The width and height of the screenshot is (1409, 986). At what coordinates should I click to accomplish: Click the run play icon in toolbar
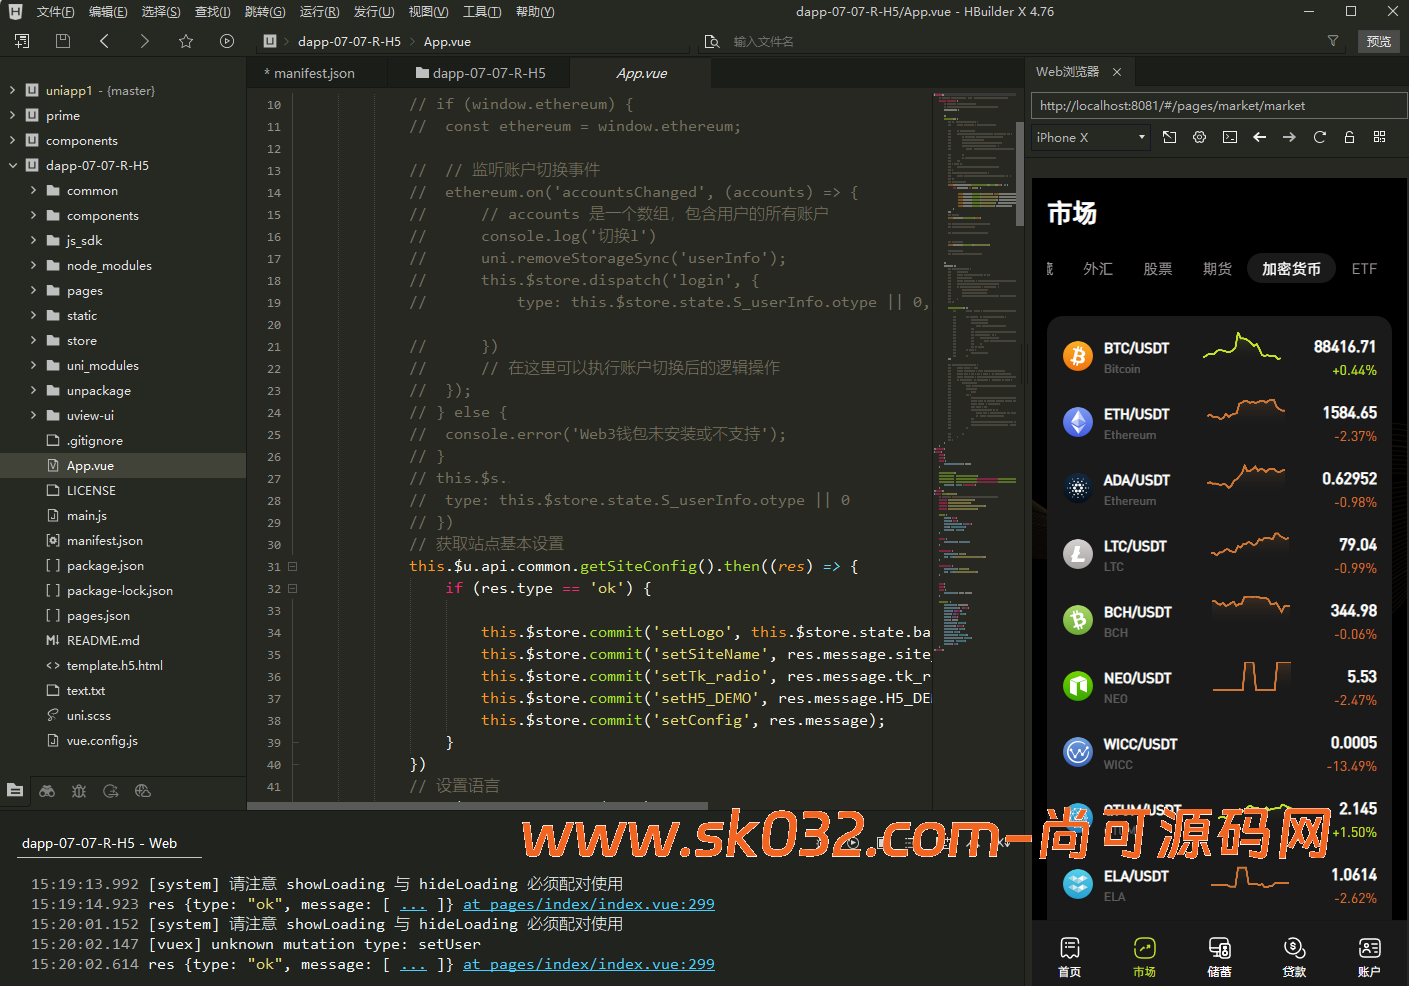point(227,41)
